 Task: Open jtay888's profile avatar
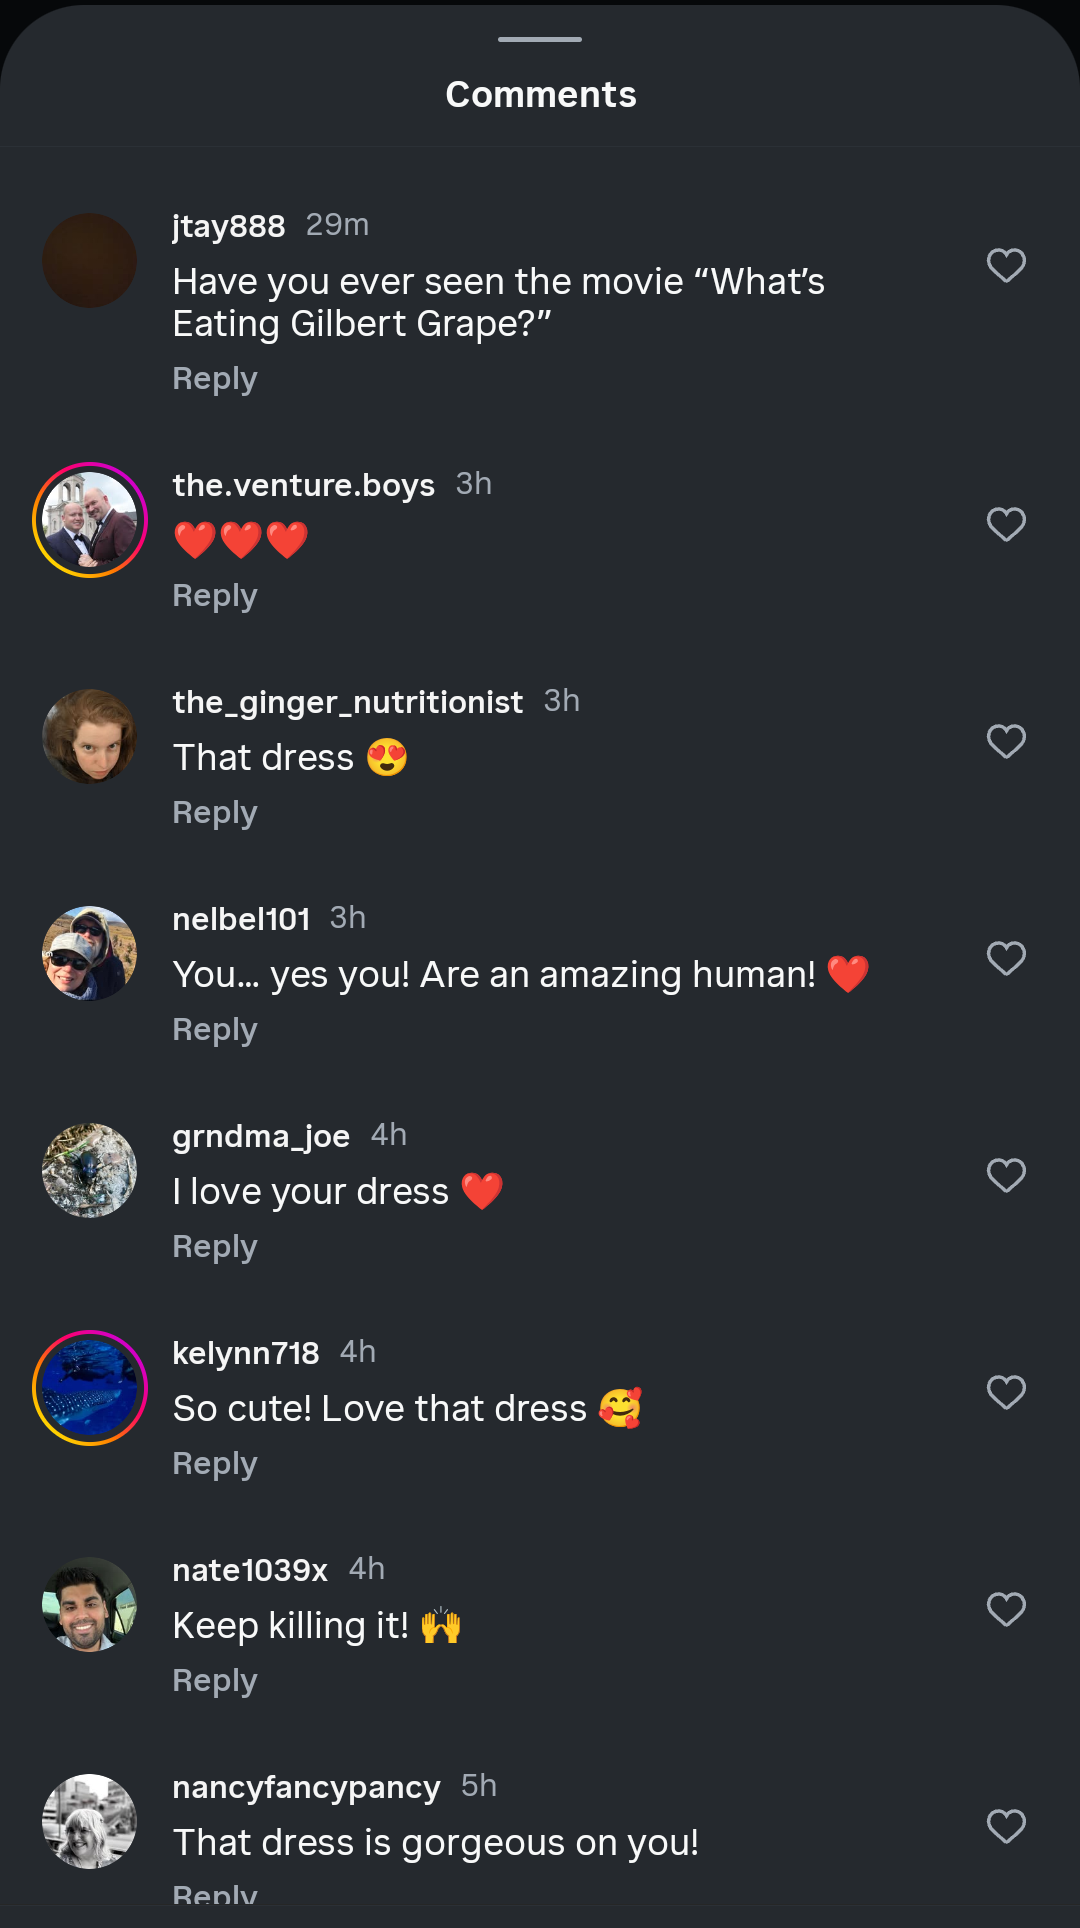point(90,260)
